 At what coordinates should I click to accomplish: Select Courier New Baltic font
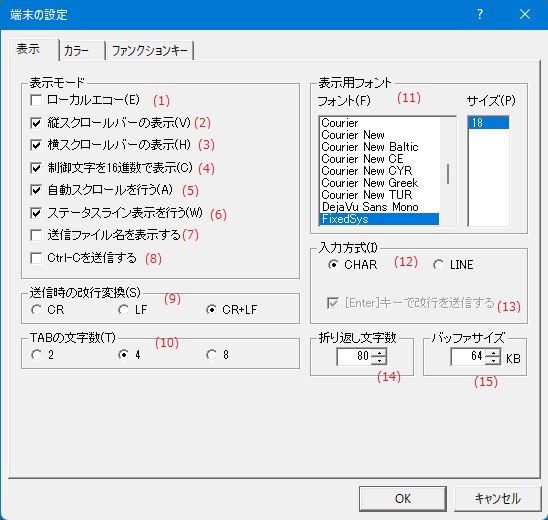[379, 147]
